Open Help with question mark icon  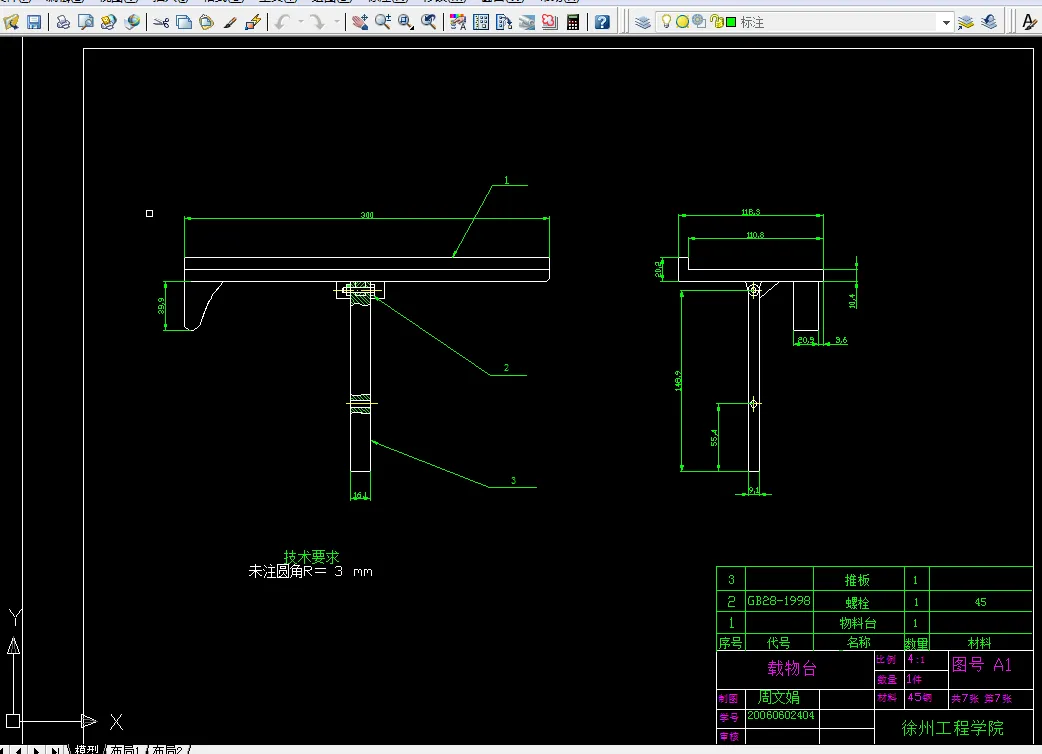click(x=602, y=22)
